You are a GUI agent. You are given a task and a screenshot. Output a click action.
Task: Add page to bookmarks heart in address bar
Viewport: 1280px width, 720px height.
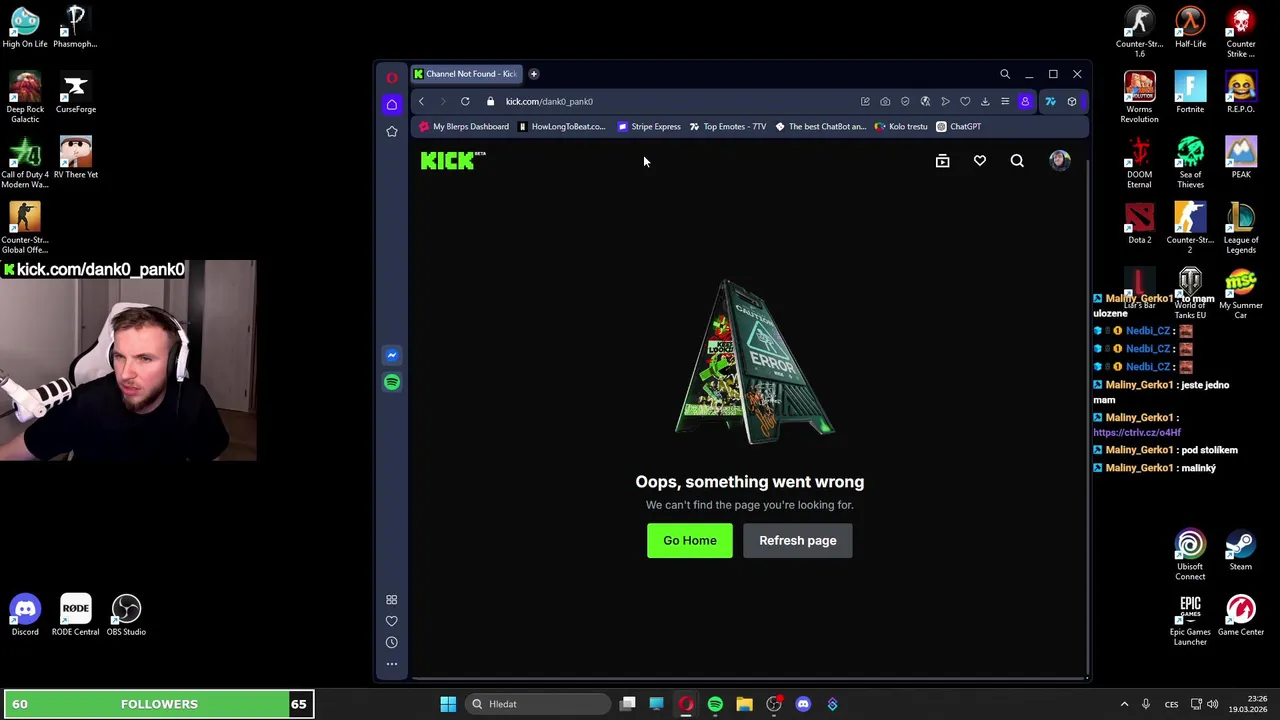tap(965, 101)
